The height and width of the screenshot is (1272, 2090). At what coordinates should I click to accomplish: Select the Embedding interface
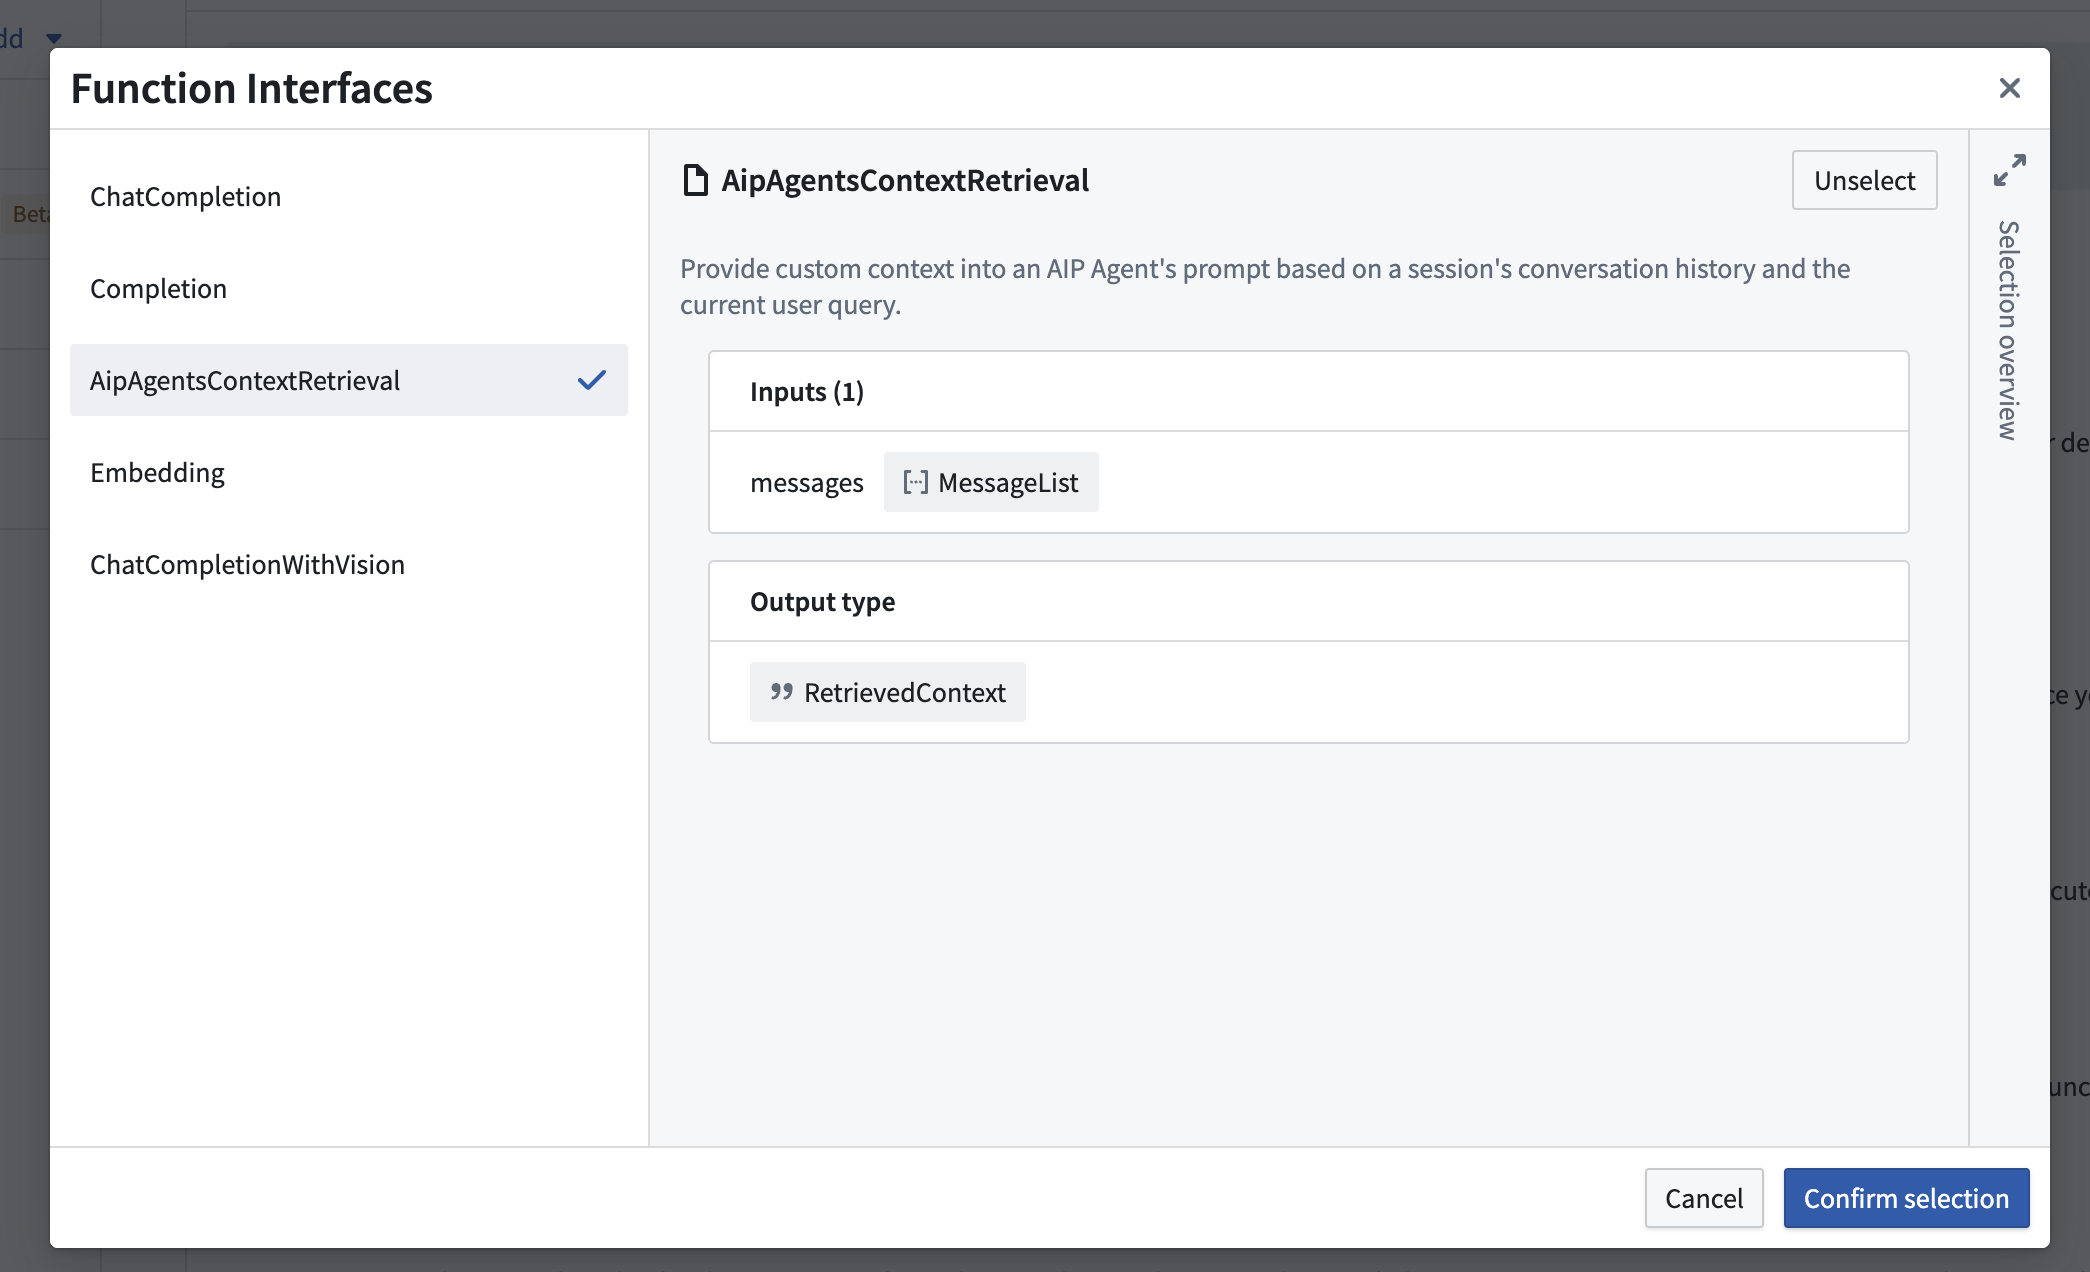(x=348, y=473)
